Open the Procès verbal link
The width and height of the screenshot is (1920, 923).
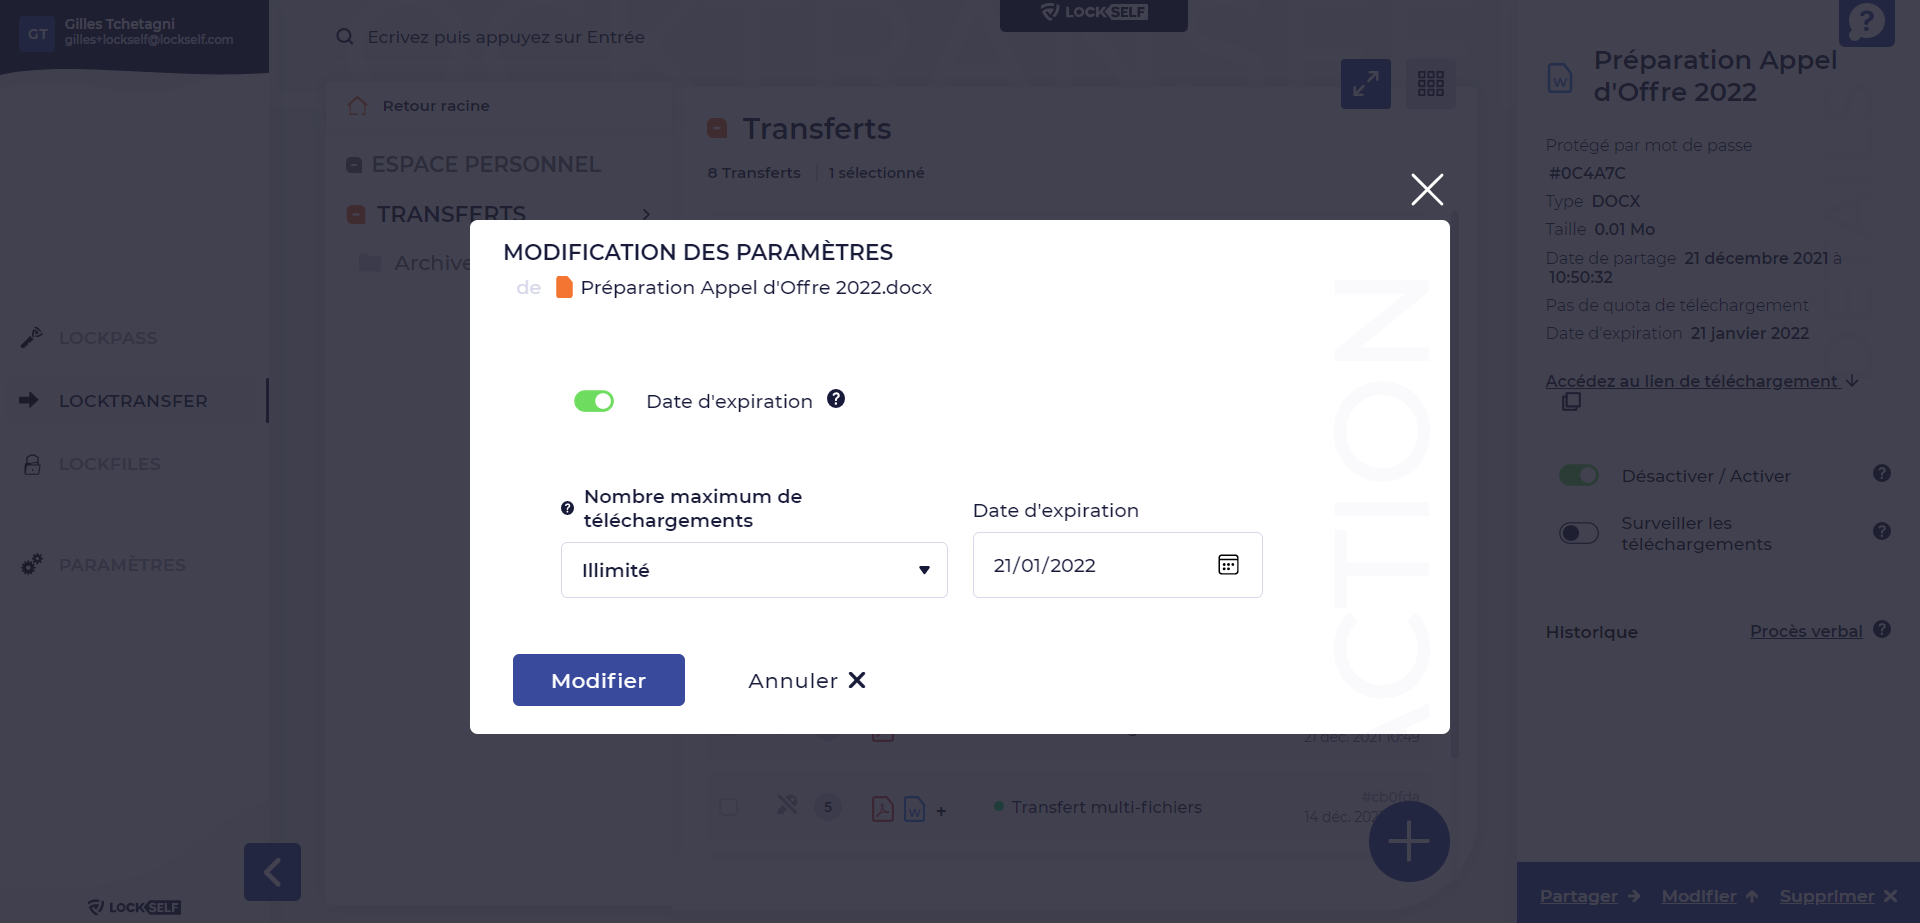pyautogui.click(x=1805, y=631)
